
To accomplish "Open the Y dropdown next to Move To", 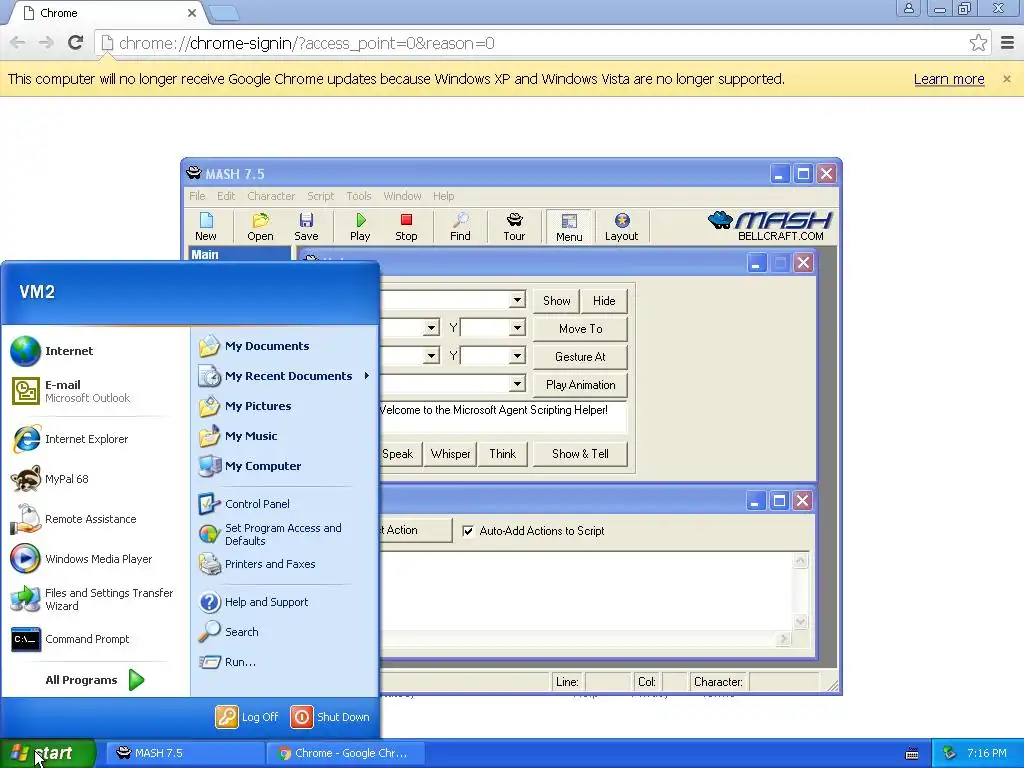I will coord(517,328).
